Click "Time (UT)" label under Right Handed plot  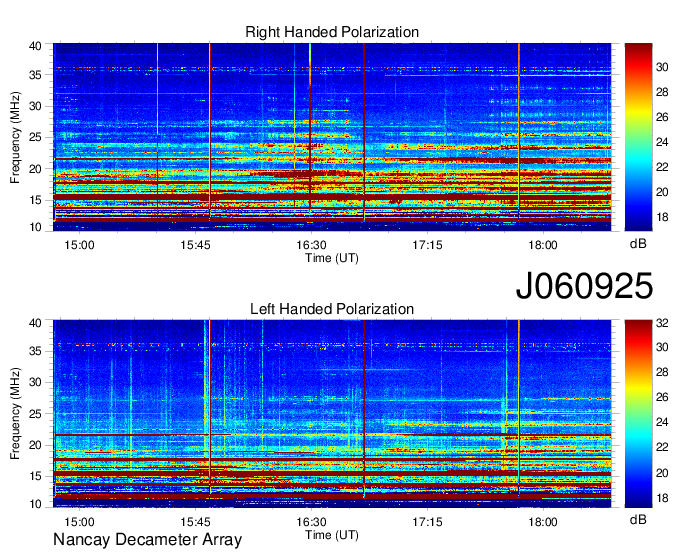point(332,258)
